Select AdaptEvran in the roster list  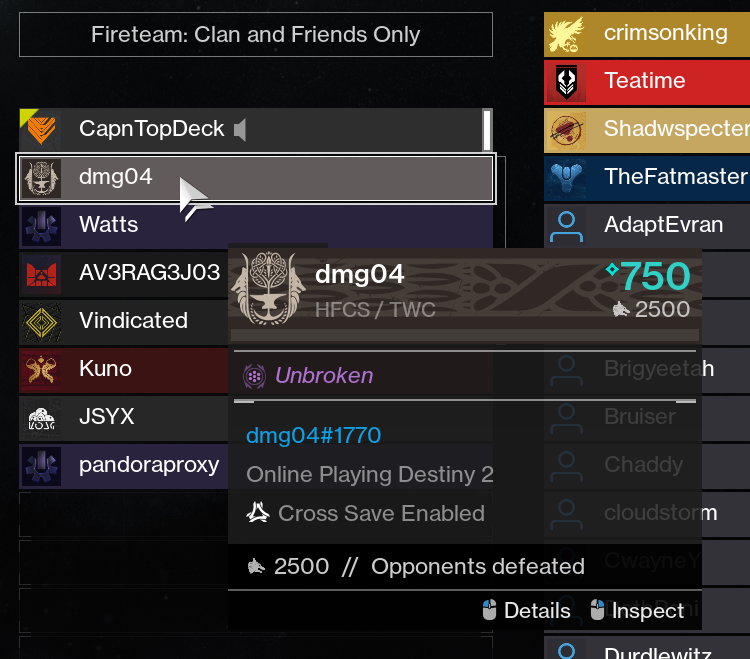[647, 226]
